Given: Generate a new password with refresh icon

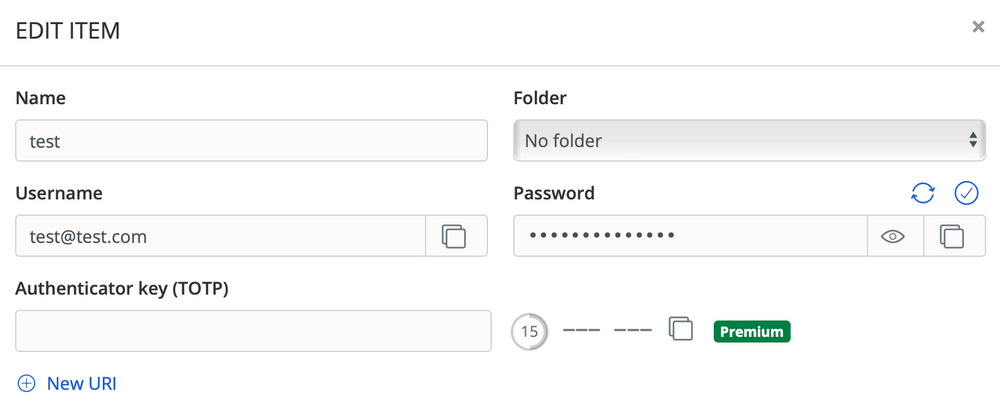Looking at the screenshot, I should point(923,193).
